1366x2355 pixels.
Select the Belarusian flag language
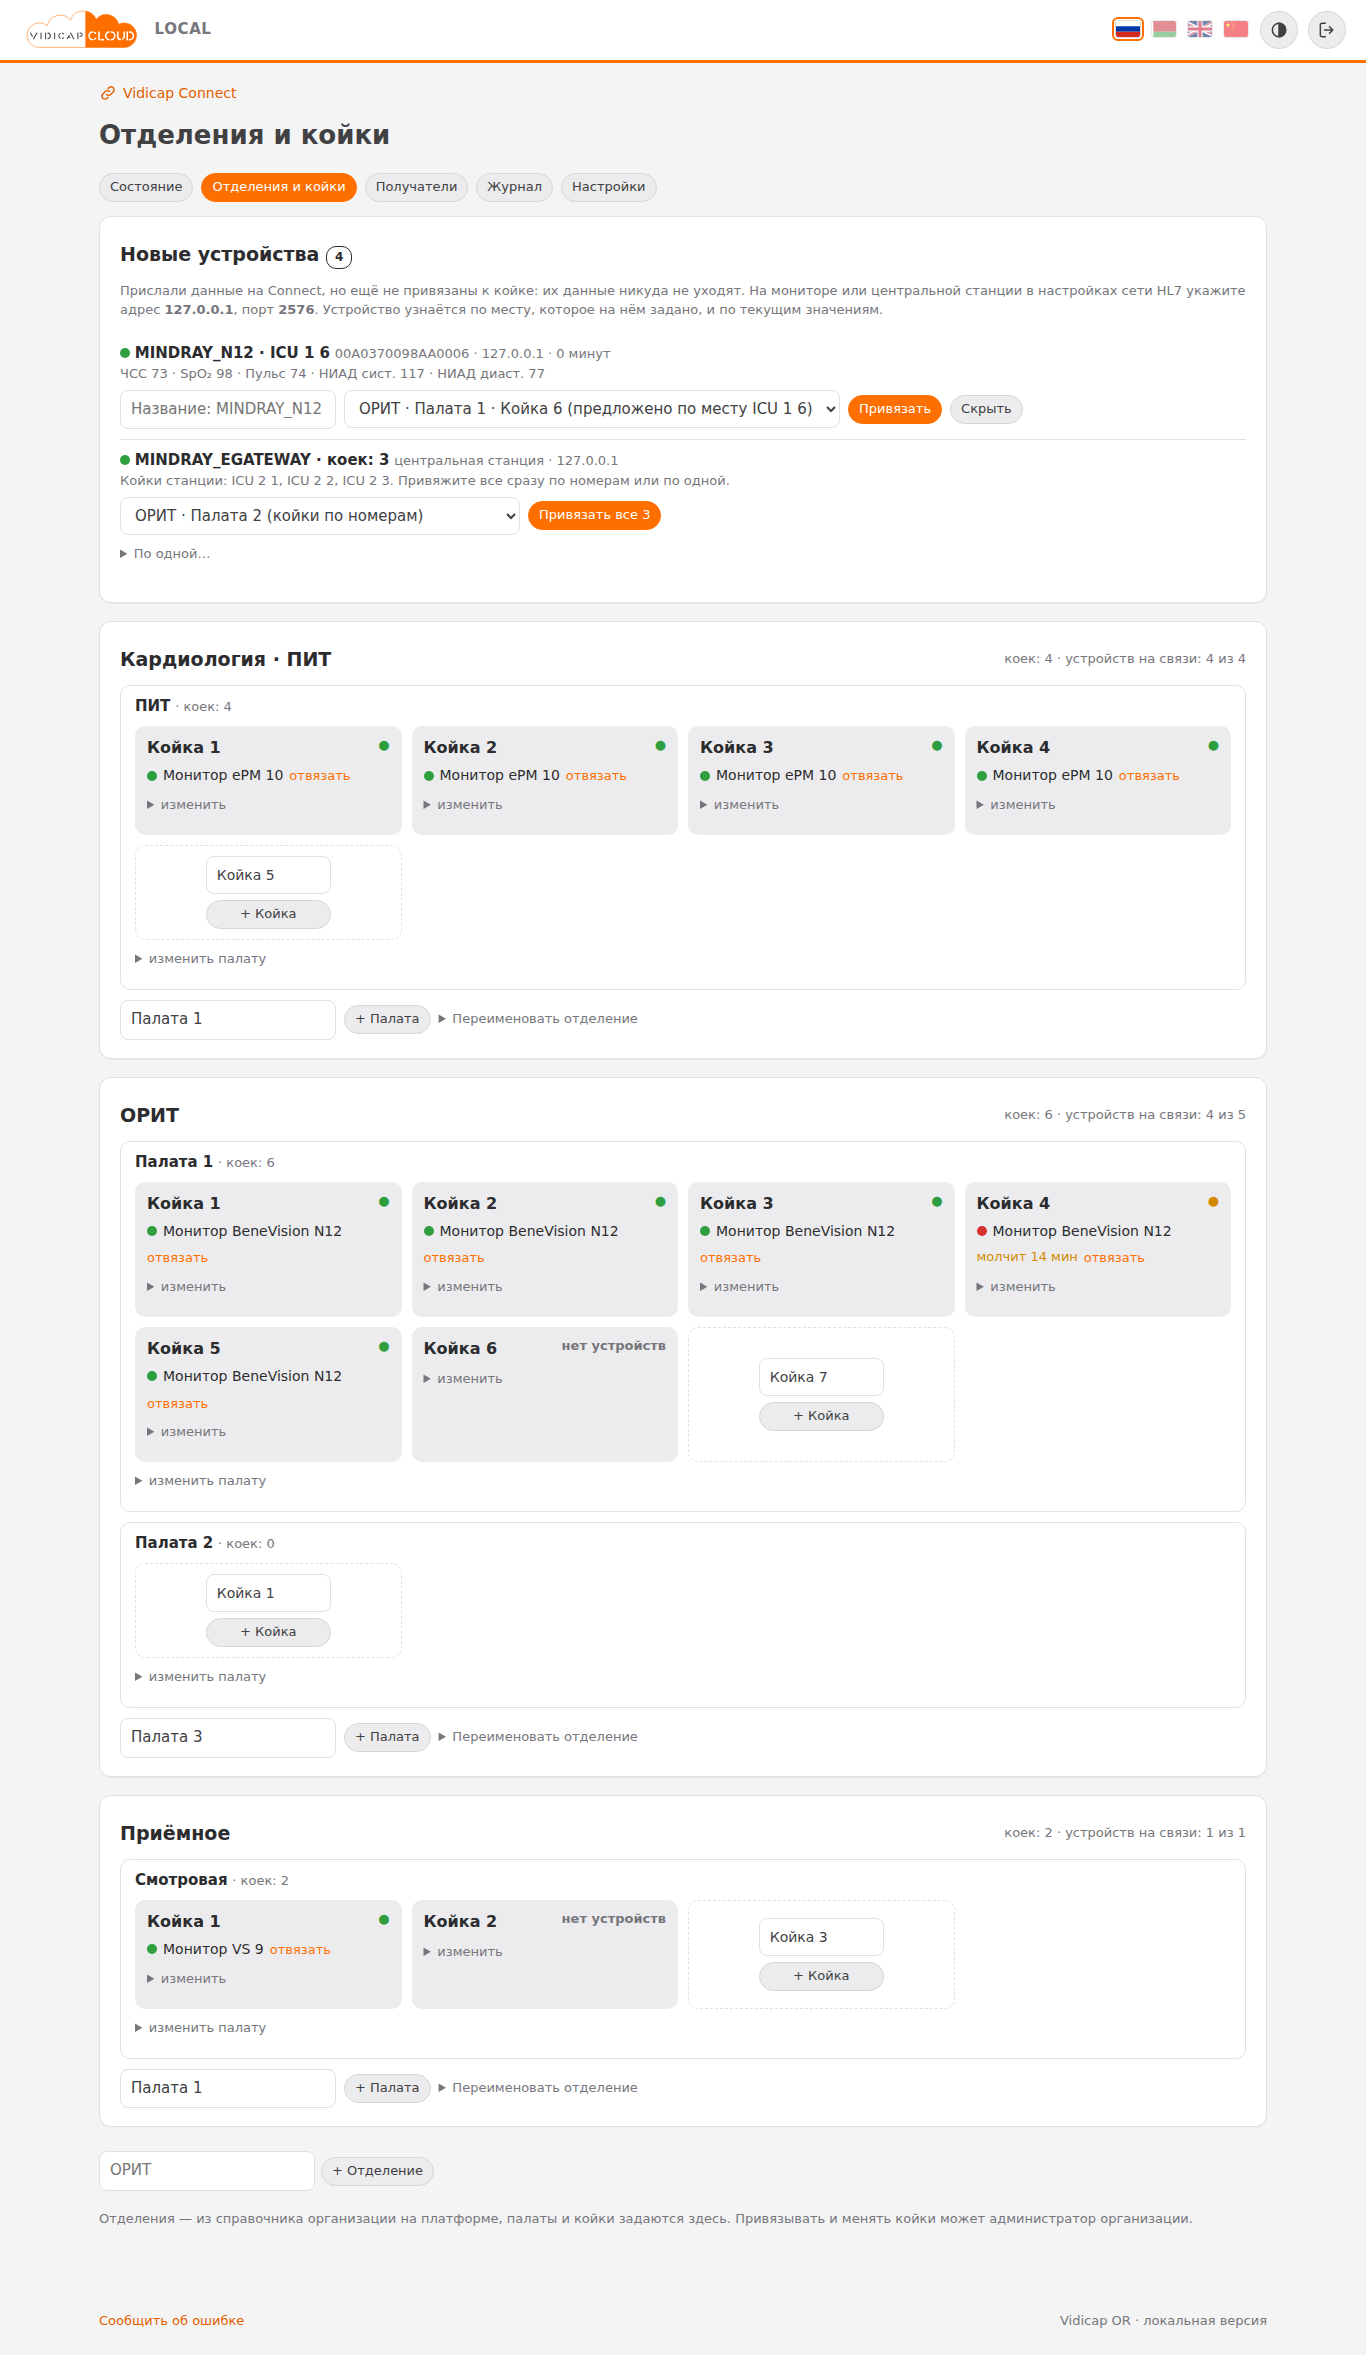pos(1164,29)
